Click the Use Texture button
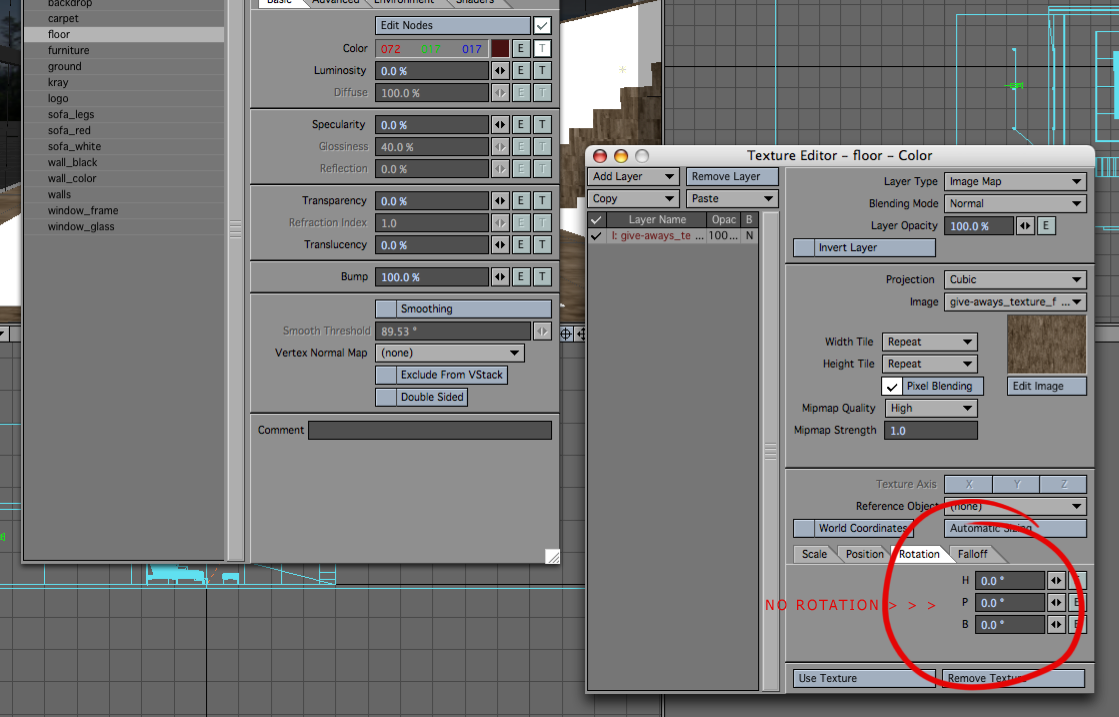 click(x=864, y=678)
